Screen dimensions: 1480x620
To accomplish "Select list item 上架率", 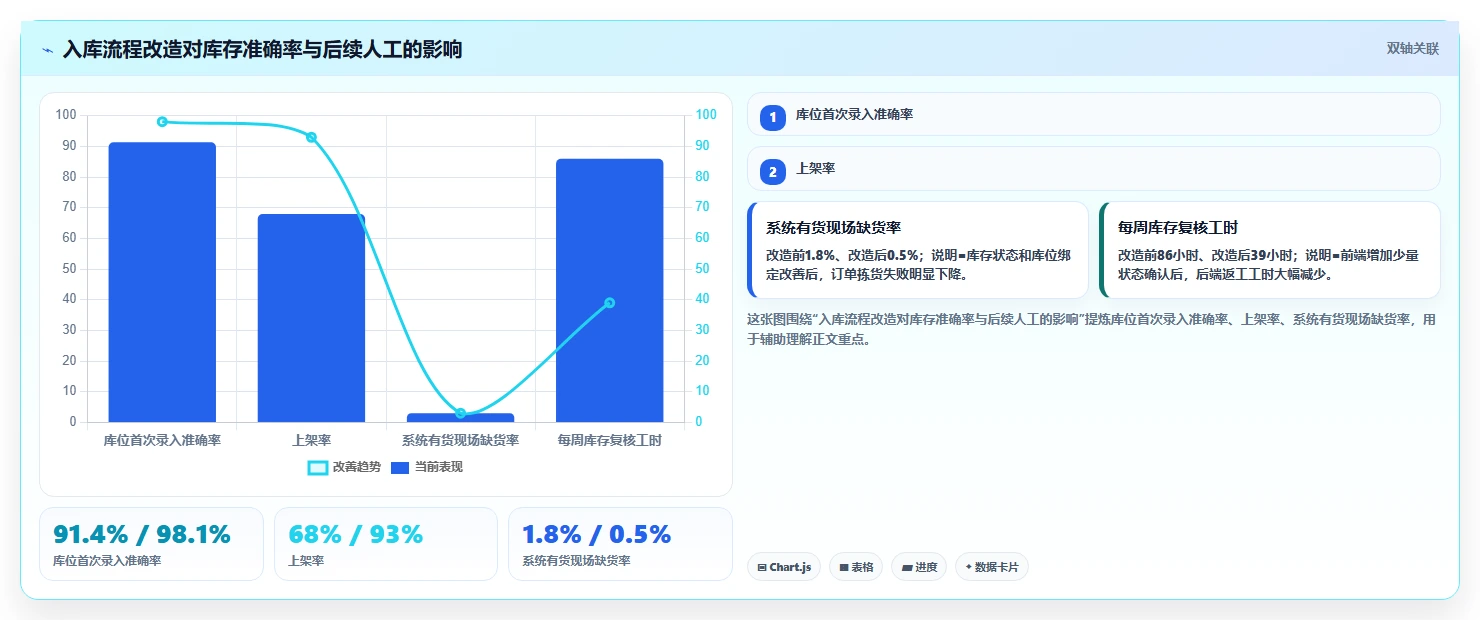I will [1093, 168].
